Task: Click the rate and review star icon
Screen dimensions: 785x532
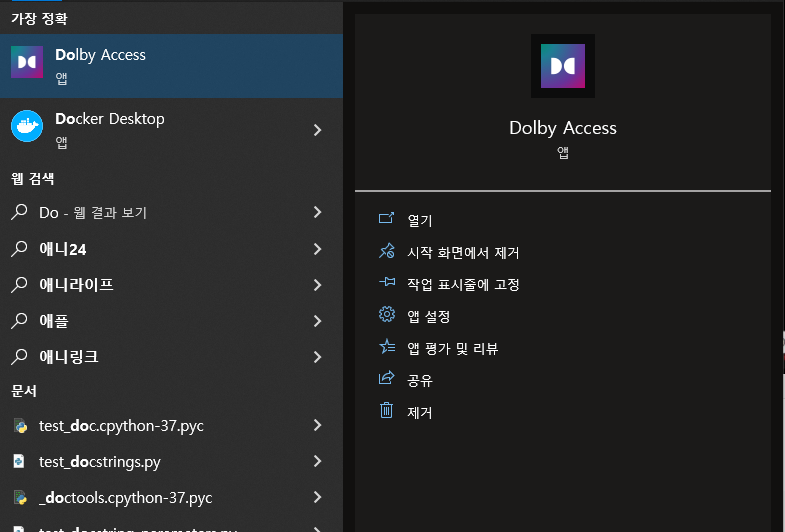Action: (x=386, y=346)
